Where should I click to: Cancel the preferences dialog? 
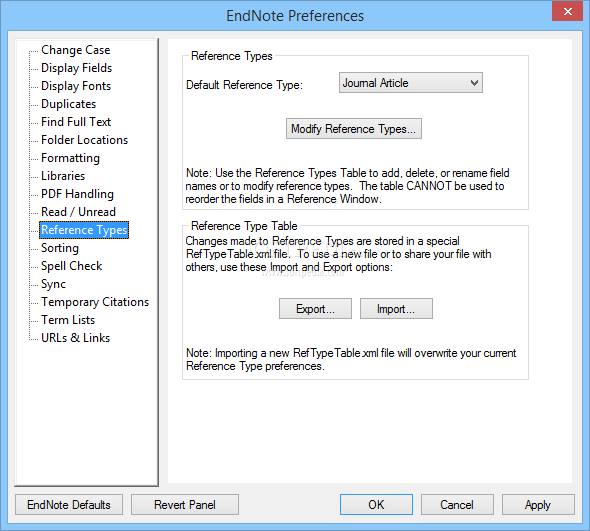tap(457, 505)
